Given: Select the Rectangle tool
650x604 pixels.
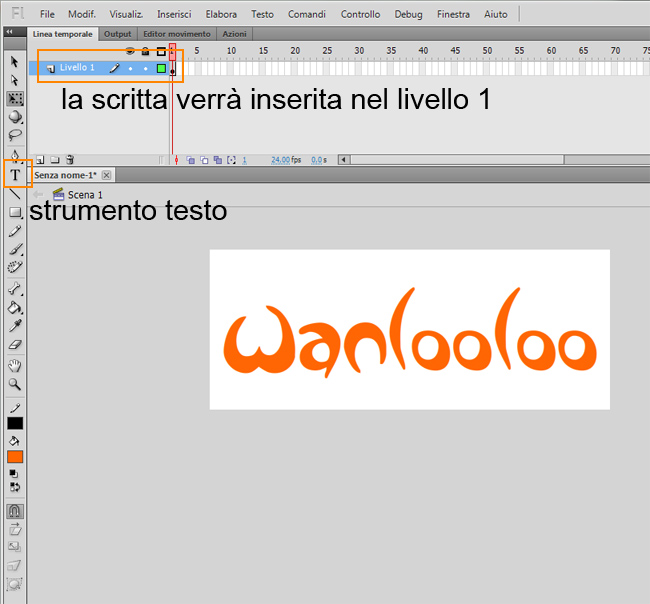Looking at the screenshot, I should pyautogui.click(x=15, y=212).
